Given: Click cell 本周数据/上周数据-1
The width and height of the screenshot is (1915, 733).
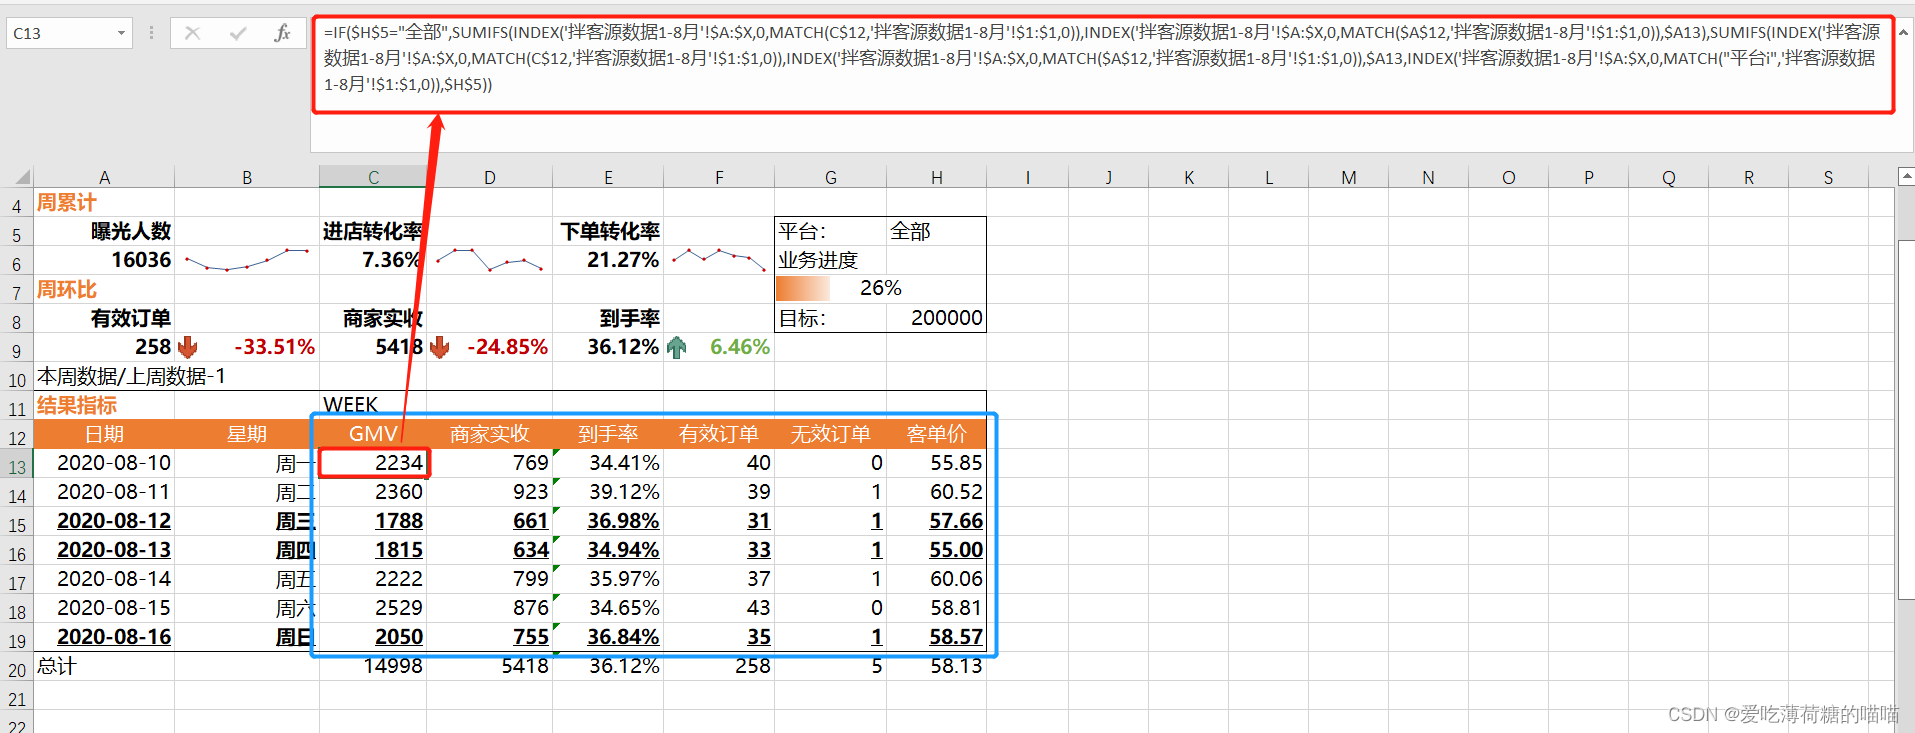Looking at the screenshot, I should pos(131,376).
